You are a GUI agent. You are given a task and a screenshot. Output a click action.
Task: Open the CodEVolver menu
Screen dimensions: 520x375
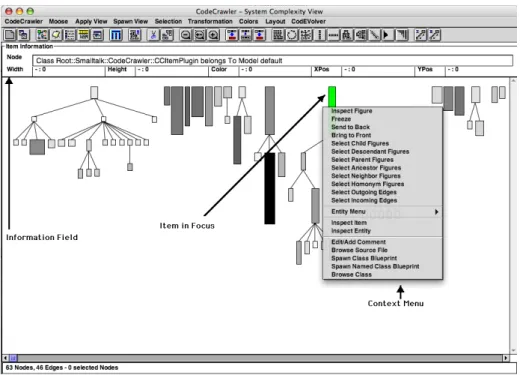point(308,21)
